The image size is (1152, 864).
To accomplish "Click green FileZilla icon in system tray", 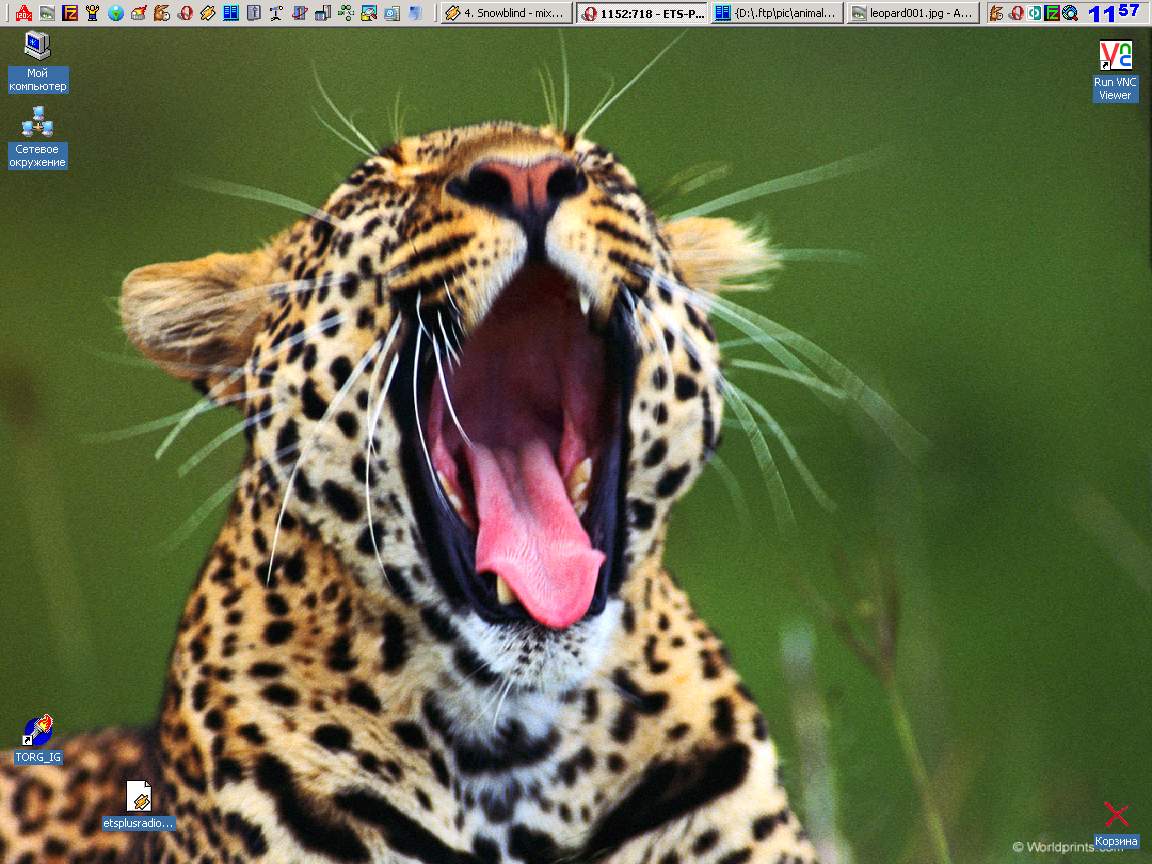I will click(1052, 13).
